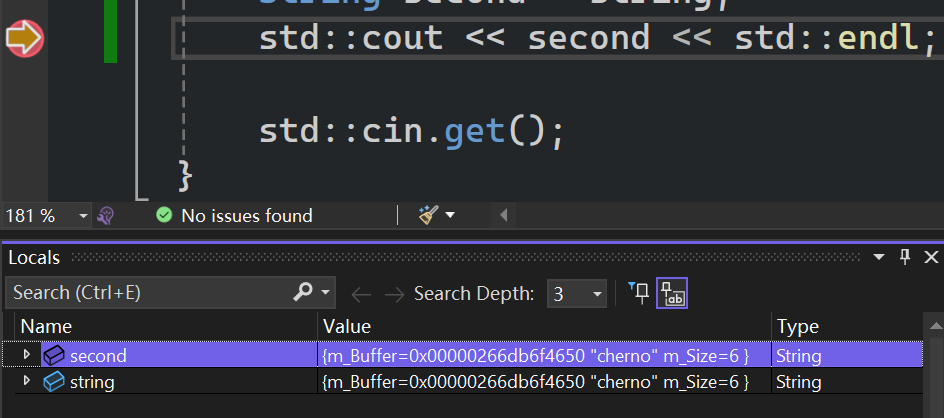Click the magnifier icon in Locals search
The height and width of the screenshot is (418, 944).
[x=303, y=293]
